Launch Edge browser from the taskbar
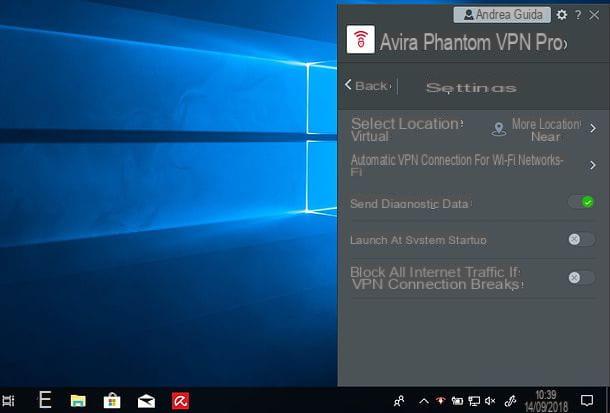This screenshot has height=413, width=610. pyautogui.click(x=45, y=400)
